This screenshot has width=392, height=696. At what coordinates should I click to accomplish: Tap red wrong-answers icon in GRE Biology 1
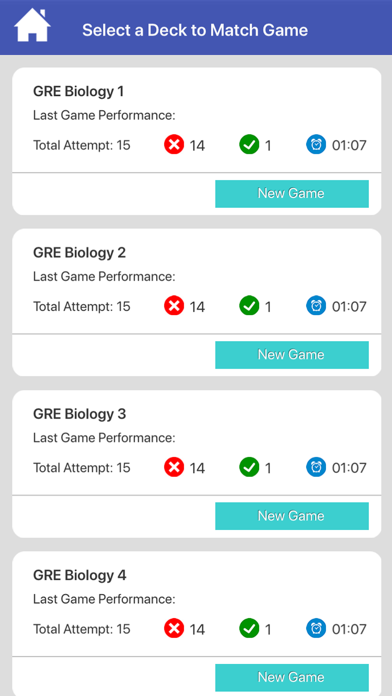(174, 145)
